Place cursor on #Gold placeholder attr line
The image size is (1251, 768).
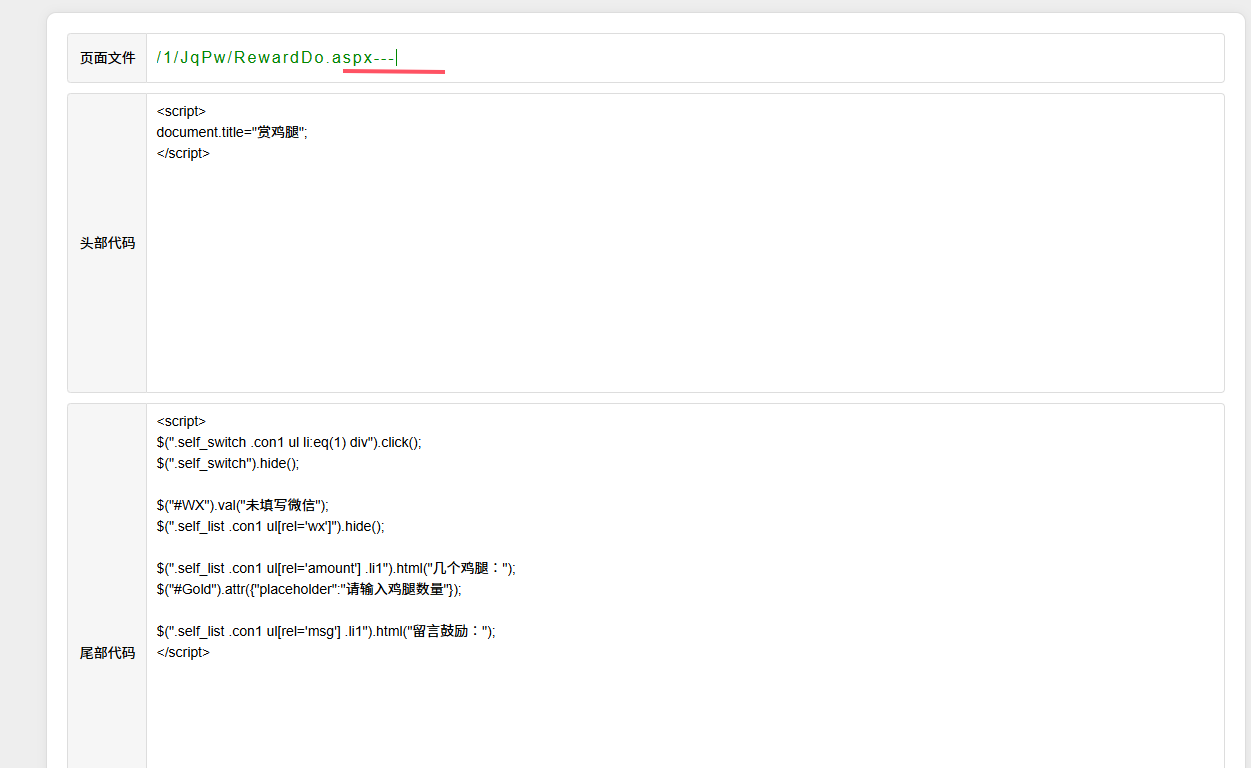[309, 589]
